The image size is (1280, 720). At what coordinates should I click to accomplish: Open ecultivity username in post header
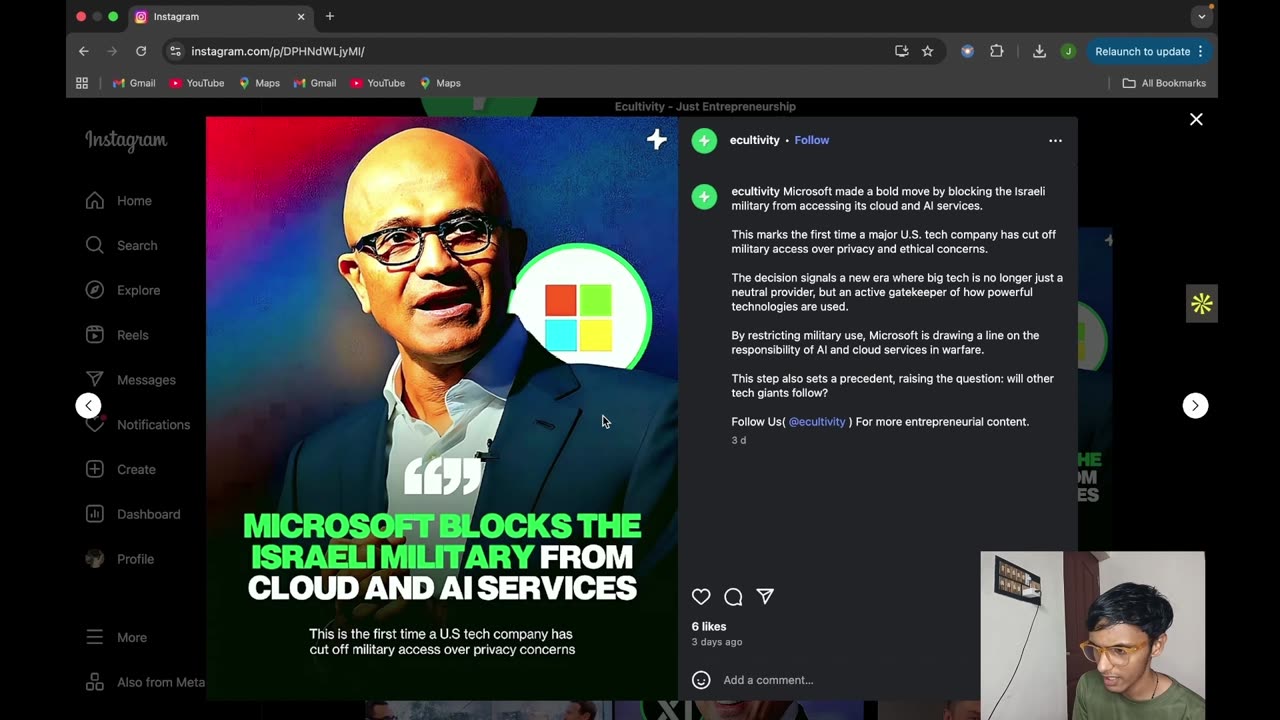pyautogui.click(x=754, y=141)
